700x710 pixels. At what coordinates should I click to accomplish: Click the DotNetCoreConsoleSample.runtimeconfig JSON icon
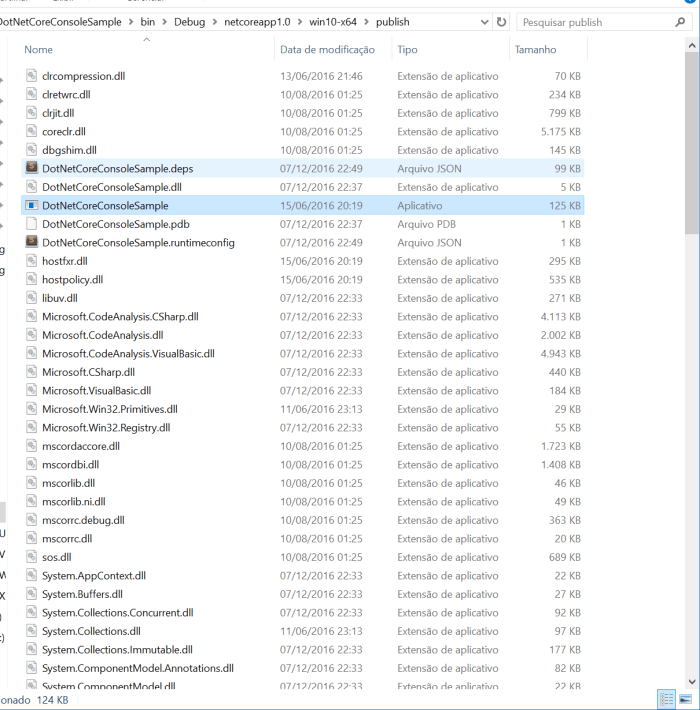pos(31,242)
